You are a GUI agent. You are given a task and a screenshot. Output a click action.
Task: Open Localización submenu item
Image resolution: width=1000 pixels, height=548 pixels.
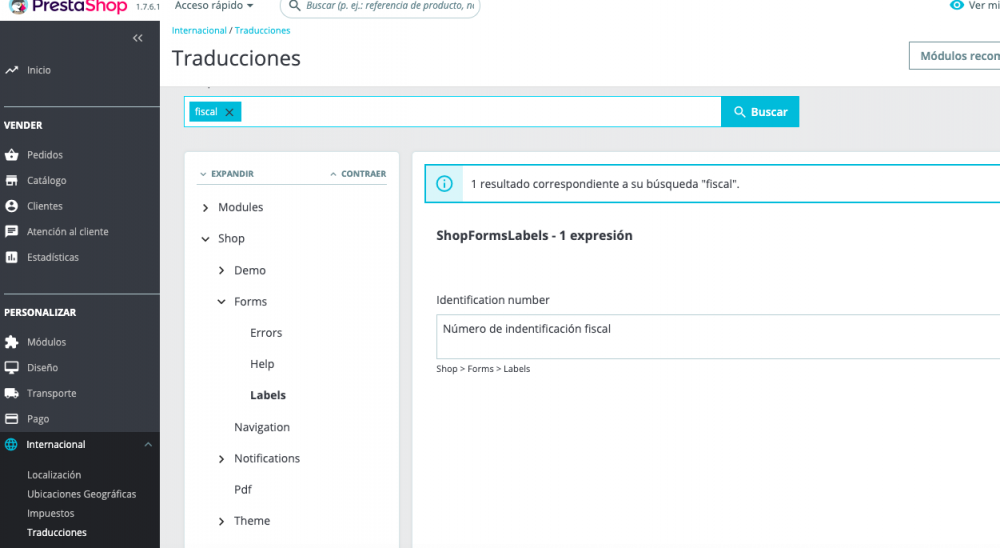pos(54,475)
